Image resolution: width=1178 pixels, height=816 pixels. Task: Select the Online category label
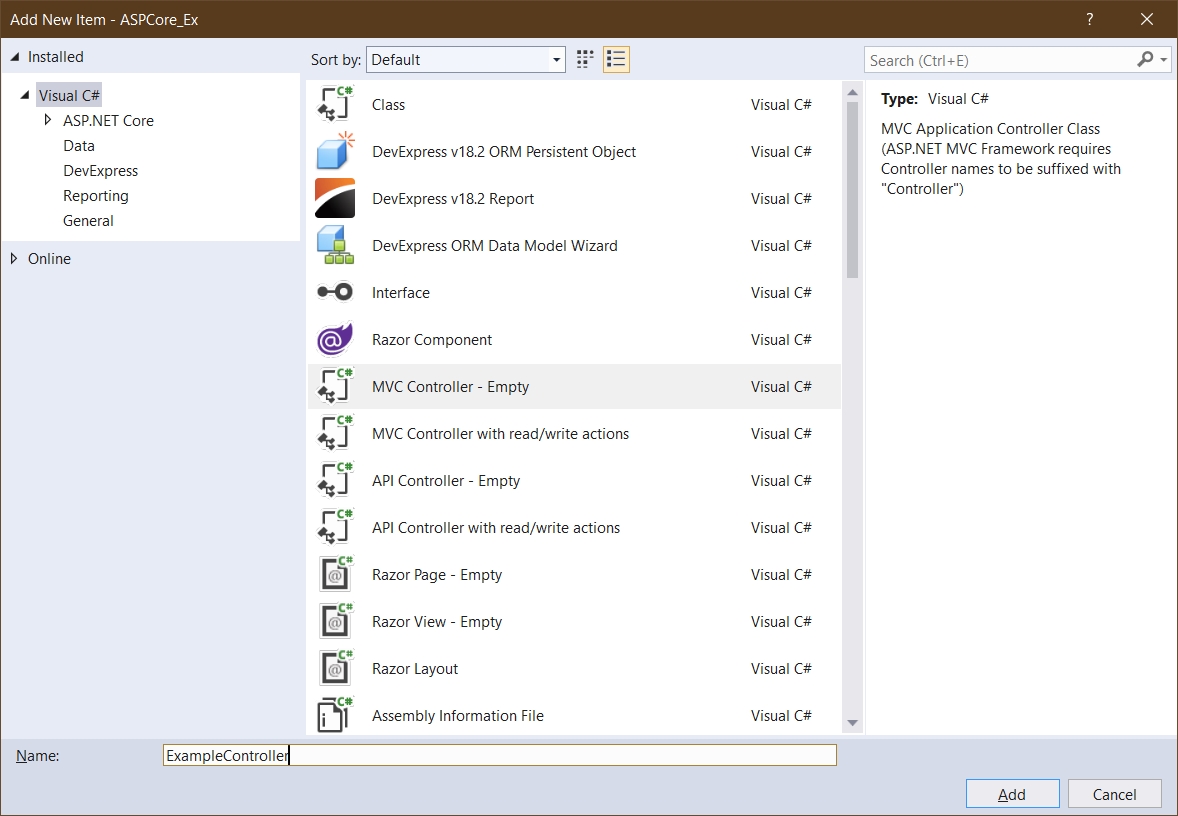pos(50,258)
